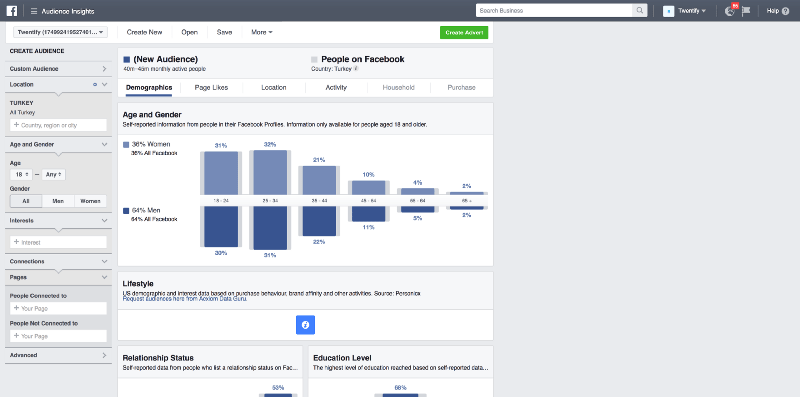
Task: Open the Twentify business dropdown in top bar
Action: 692,11
